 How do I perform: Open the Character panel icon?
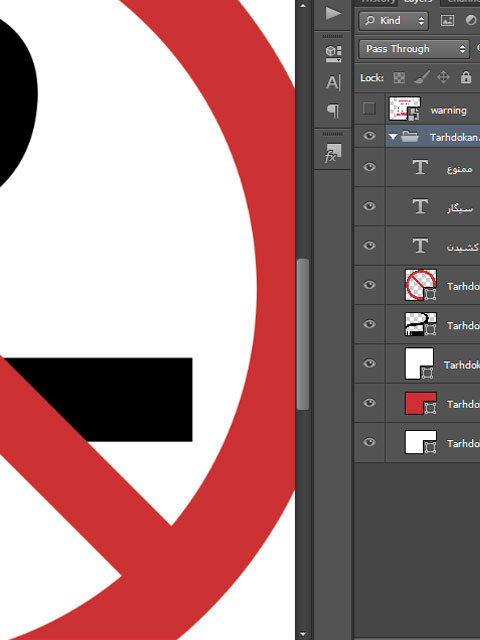pyautogui.click(x=333, y=83)
